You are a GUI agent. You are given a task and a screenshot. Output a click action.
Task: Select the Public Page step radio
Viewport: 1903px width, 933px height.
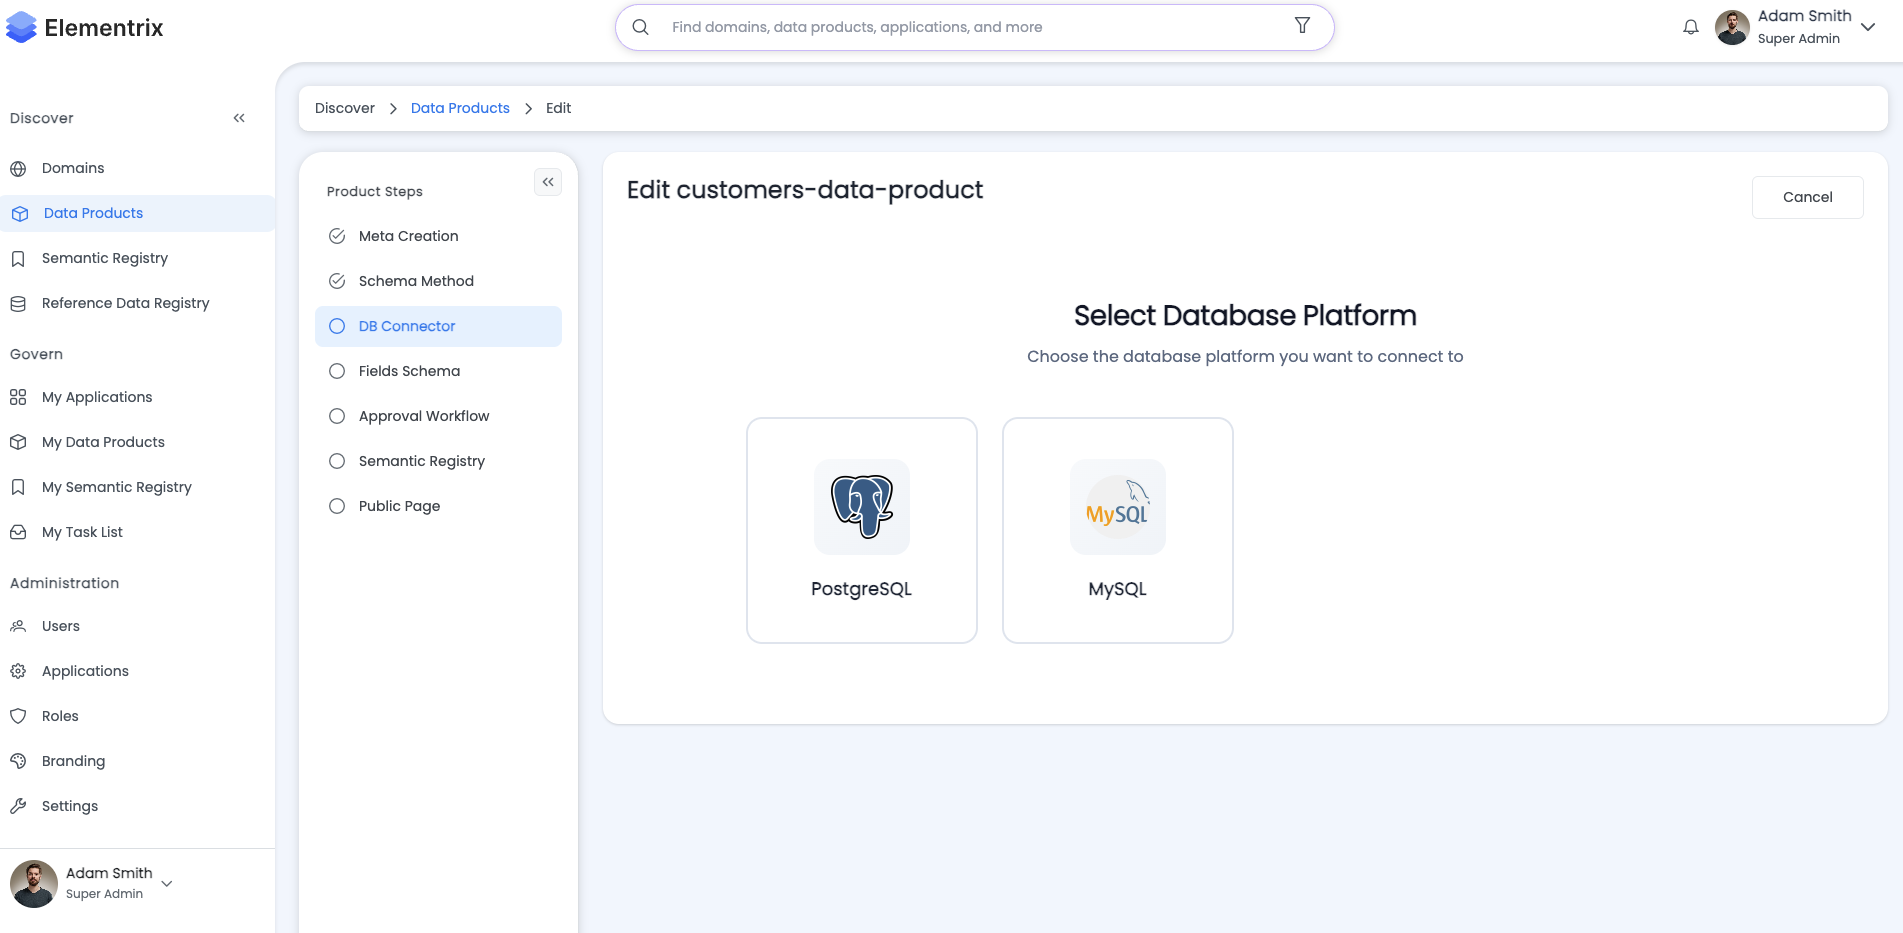337,506
